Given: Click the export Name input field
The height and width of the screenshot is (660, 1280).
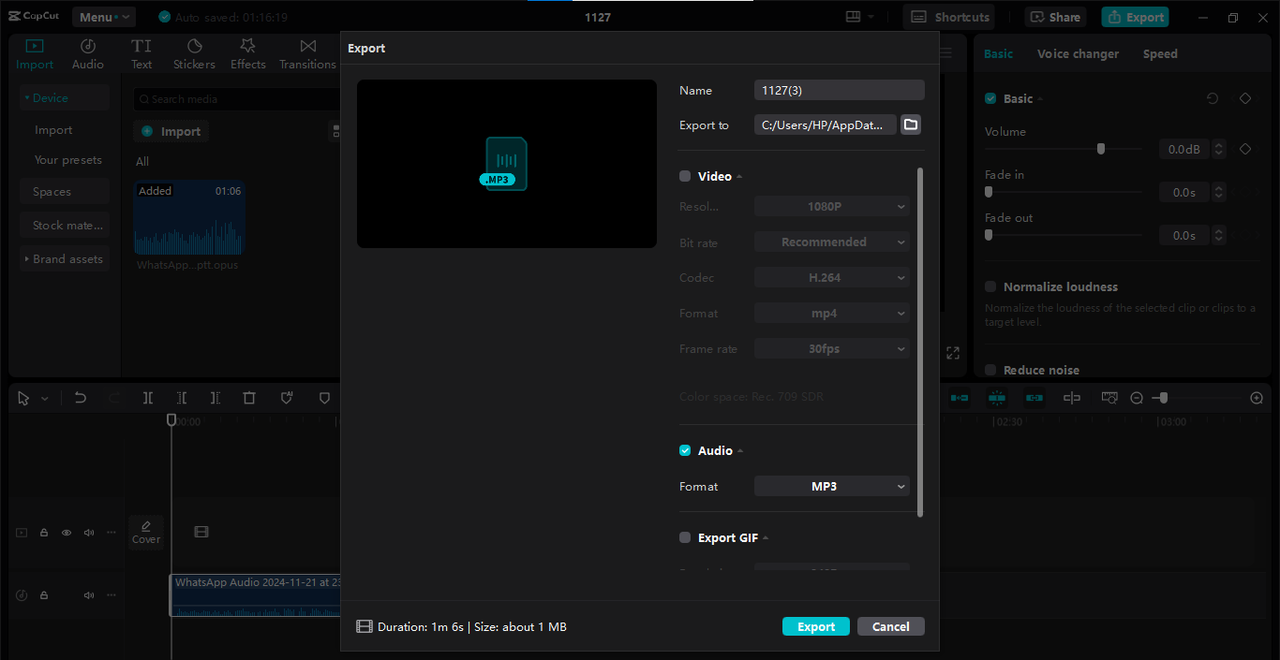Looking at the screenshot, I should coord(839,90).
